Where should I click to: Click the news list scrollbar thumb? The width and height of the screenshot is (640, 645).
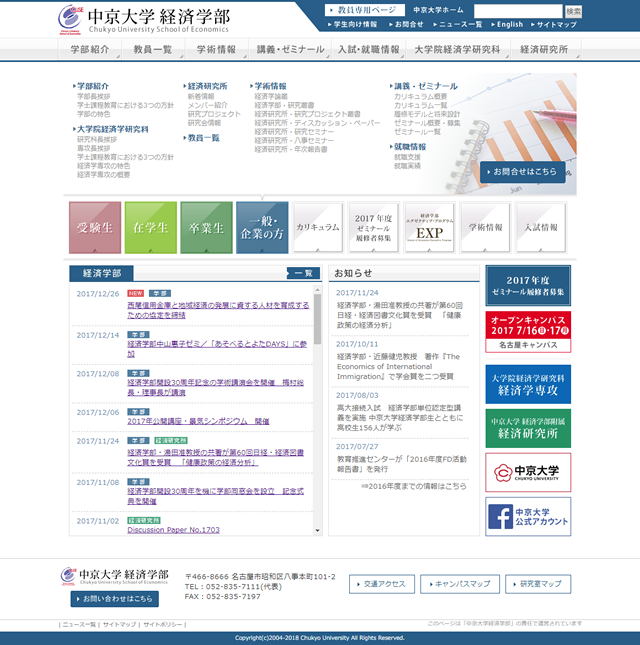coord(318,319)
